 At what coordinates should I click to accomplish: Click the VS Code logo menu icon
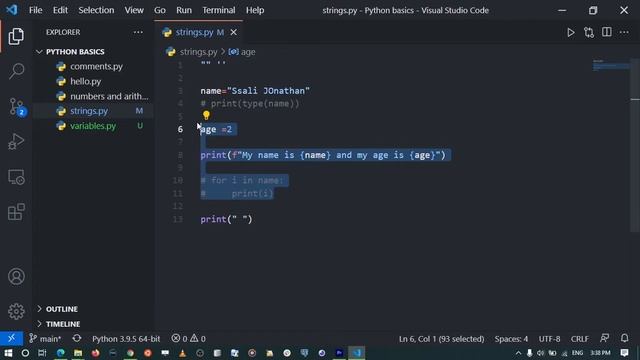[11, 10]
